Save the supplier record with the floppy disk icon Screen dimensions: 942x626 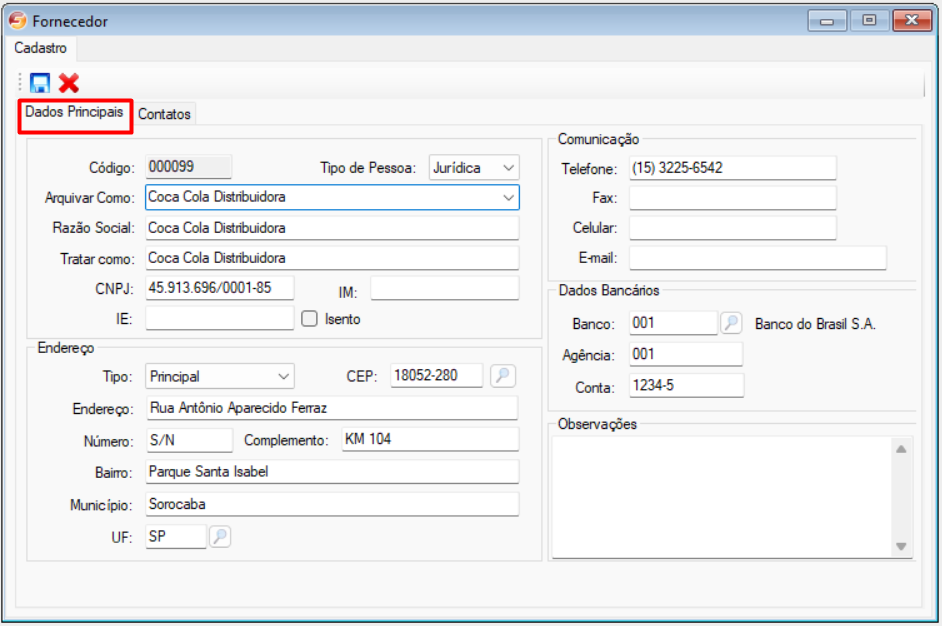click(x=40, y=83)
